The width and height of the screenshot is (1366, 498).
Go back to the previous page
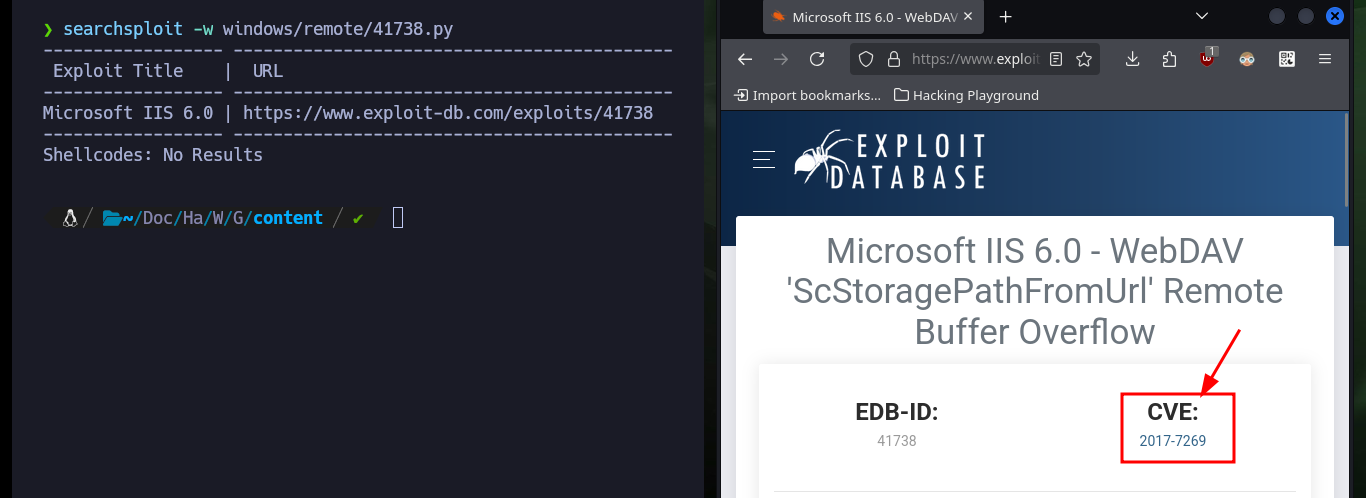tap(744, 59)
